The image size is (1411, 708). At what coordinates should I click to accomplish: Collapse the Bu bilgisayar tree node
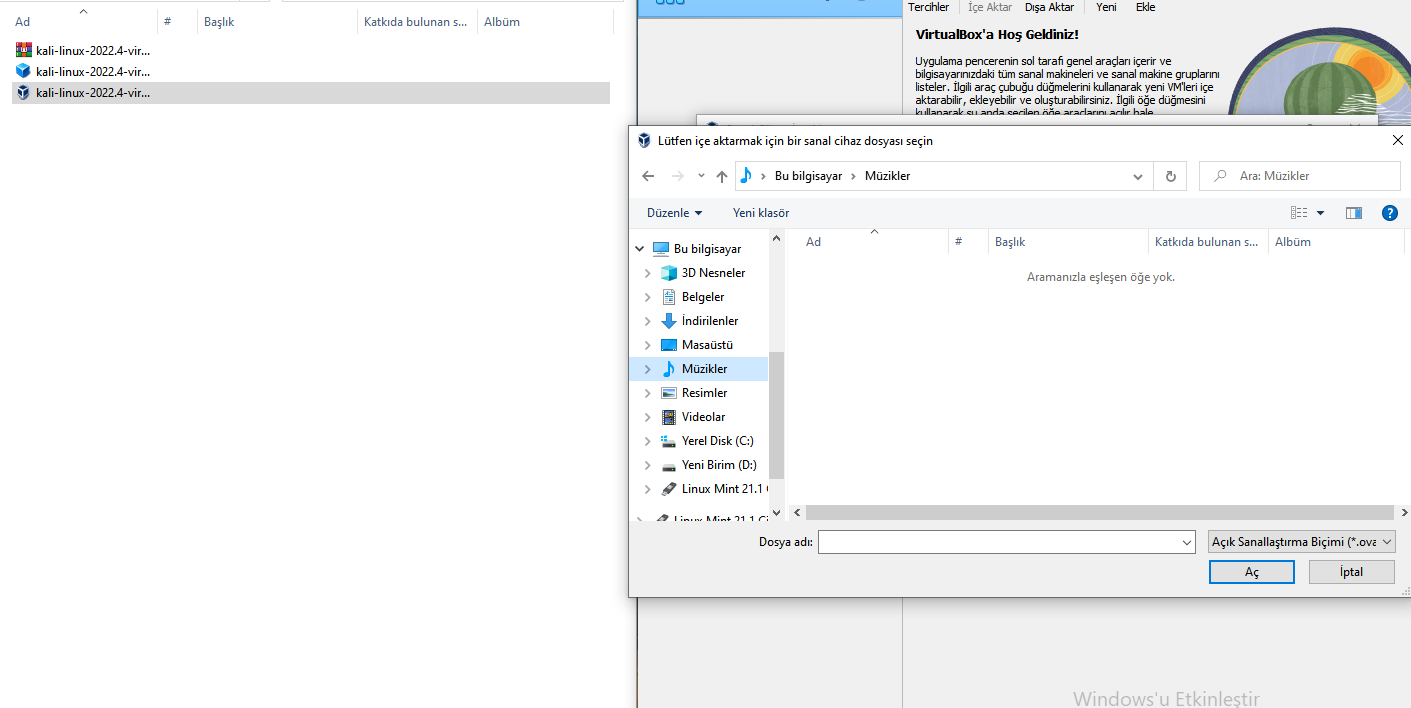coord(640,249)
